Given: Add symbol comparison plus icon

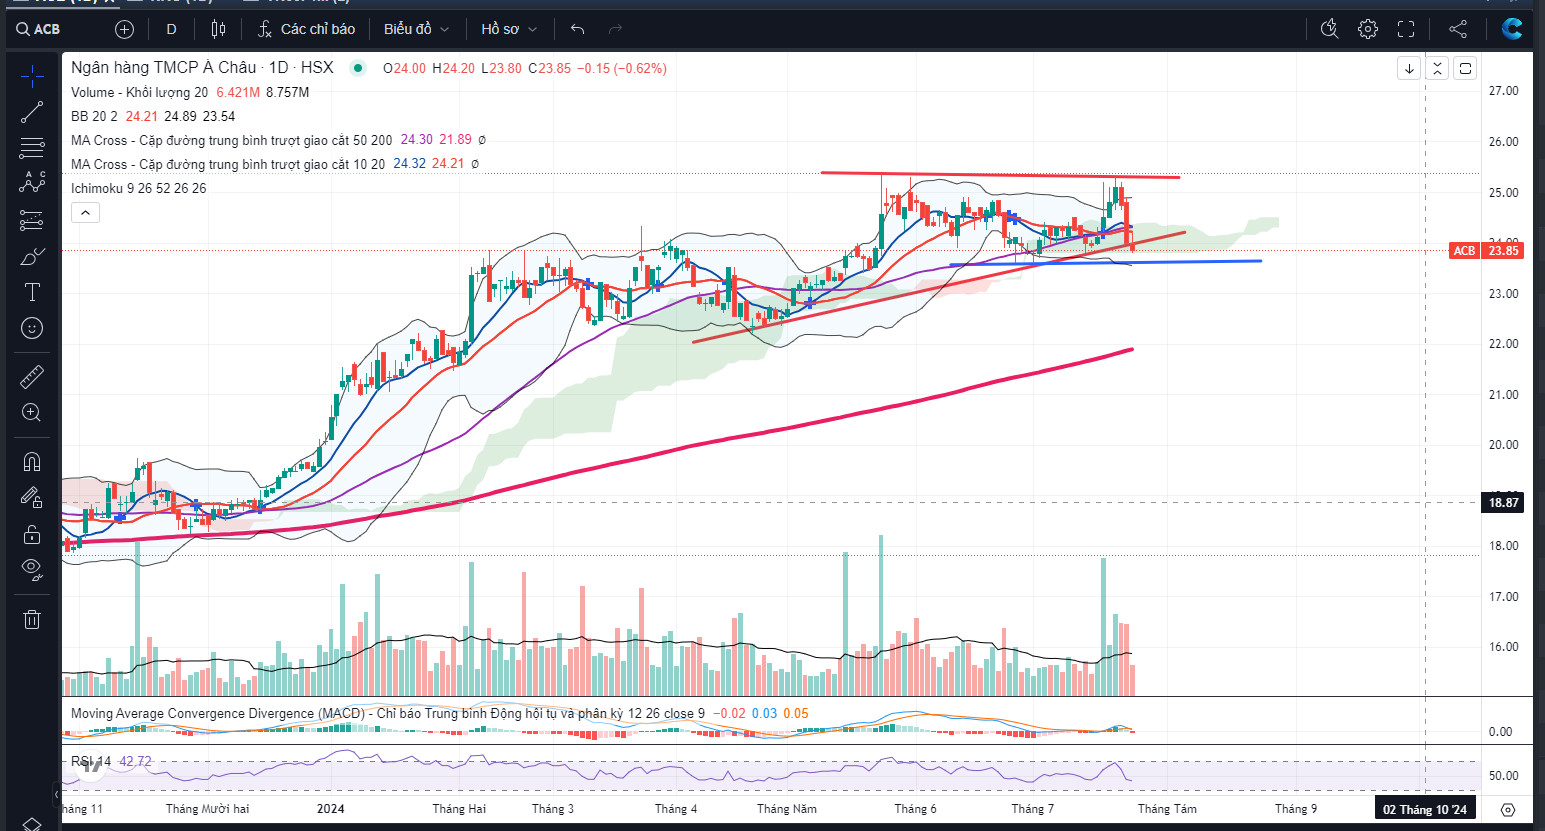Looking at the screenshot, I should (124, 29).
